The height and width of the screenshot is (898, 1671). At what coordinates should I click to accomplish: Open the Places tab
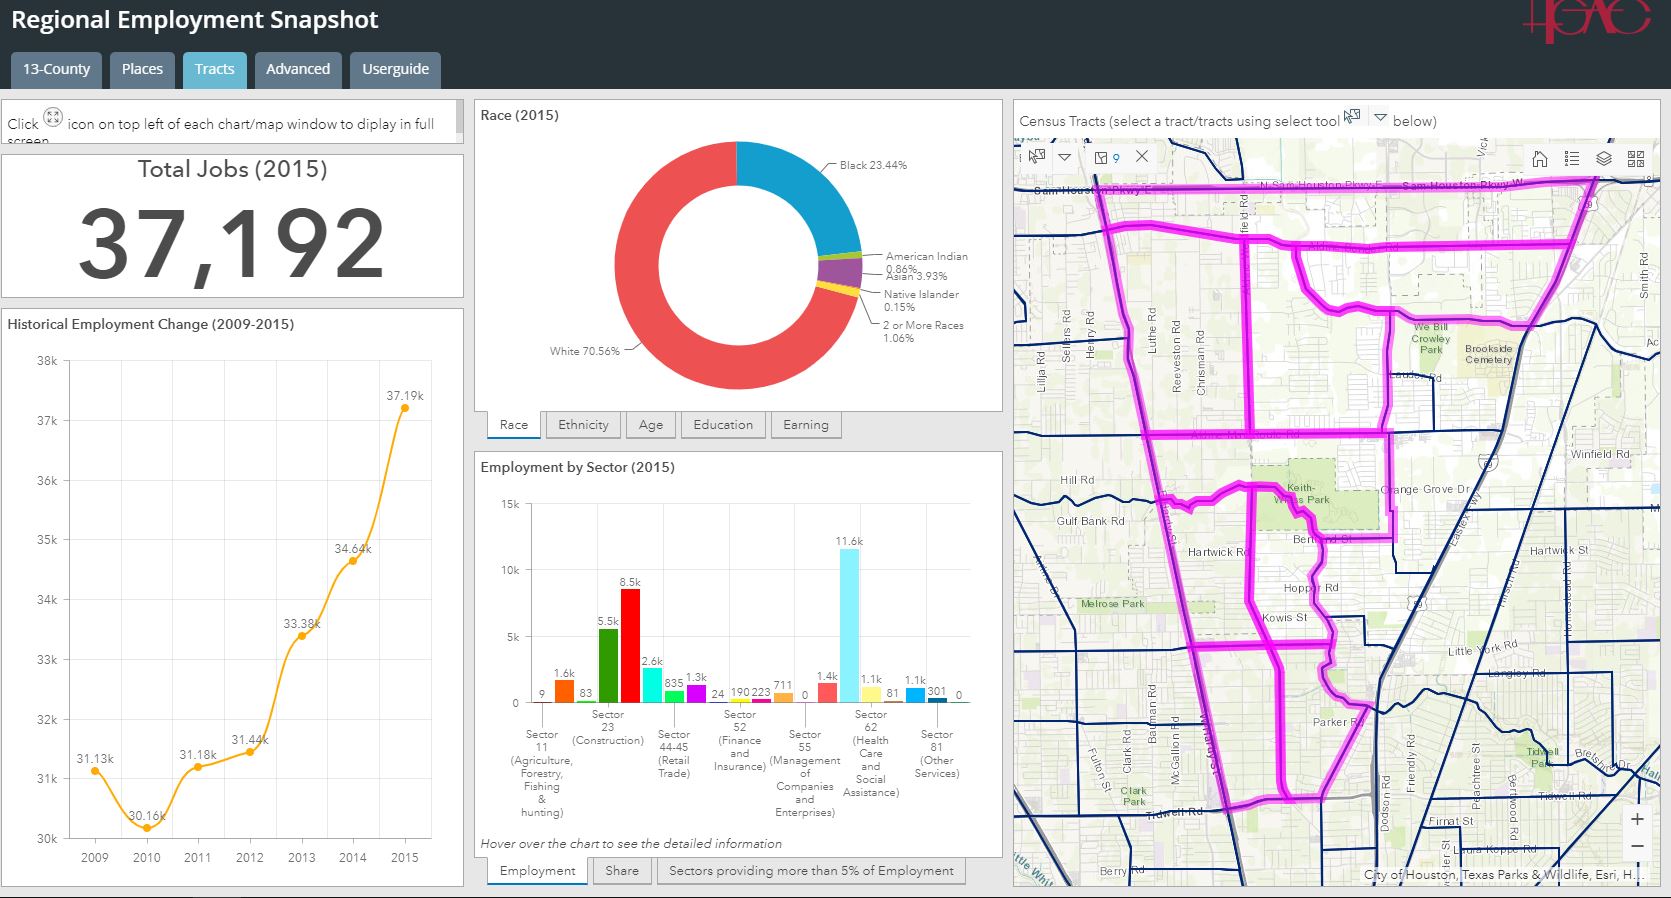[142, 69]
